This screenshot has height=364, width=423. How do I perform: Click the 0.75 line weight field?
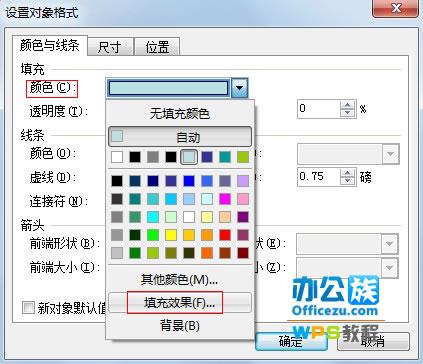[319, 176]
